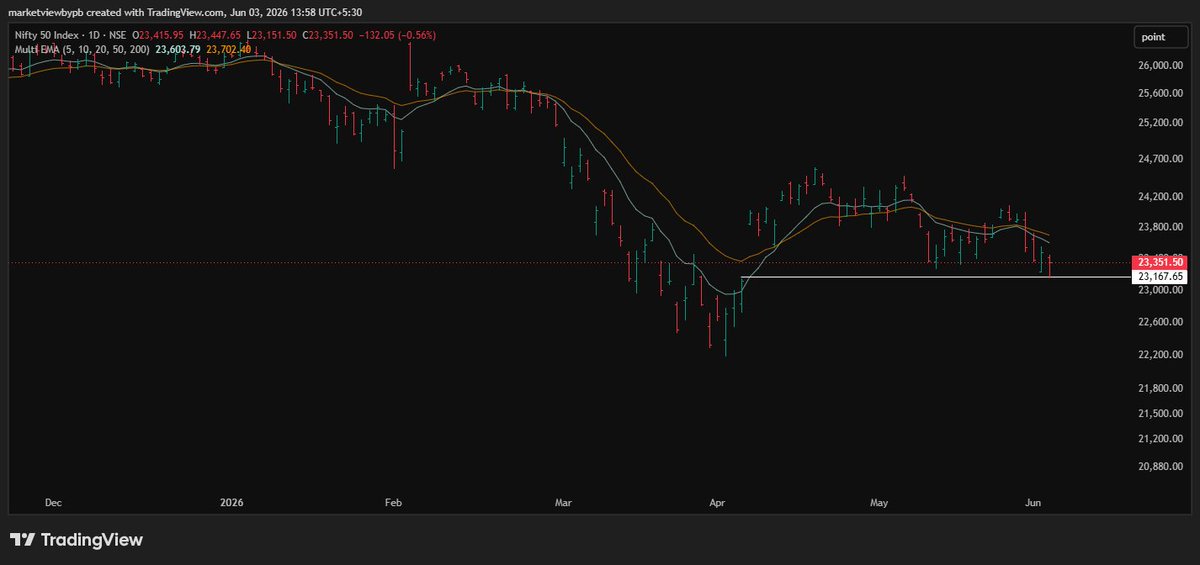Click the EMA value 23,603.79

(x=178, y=48)
